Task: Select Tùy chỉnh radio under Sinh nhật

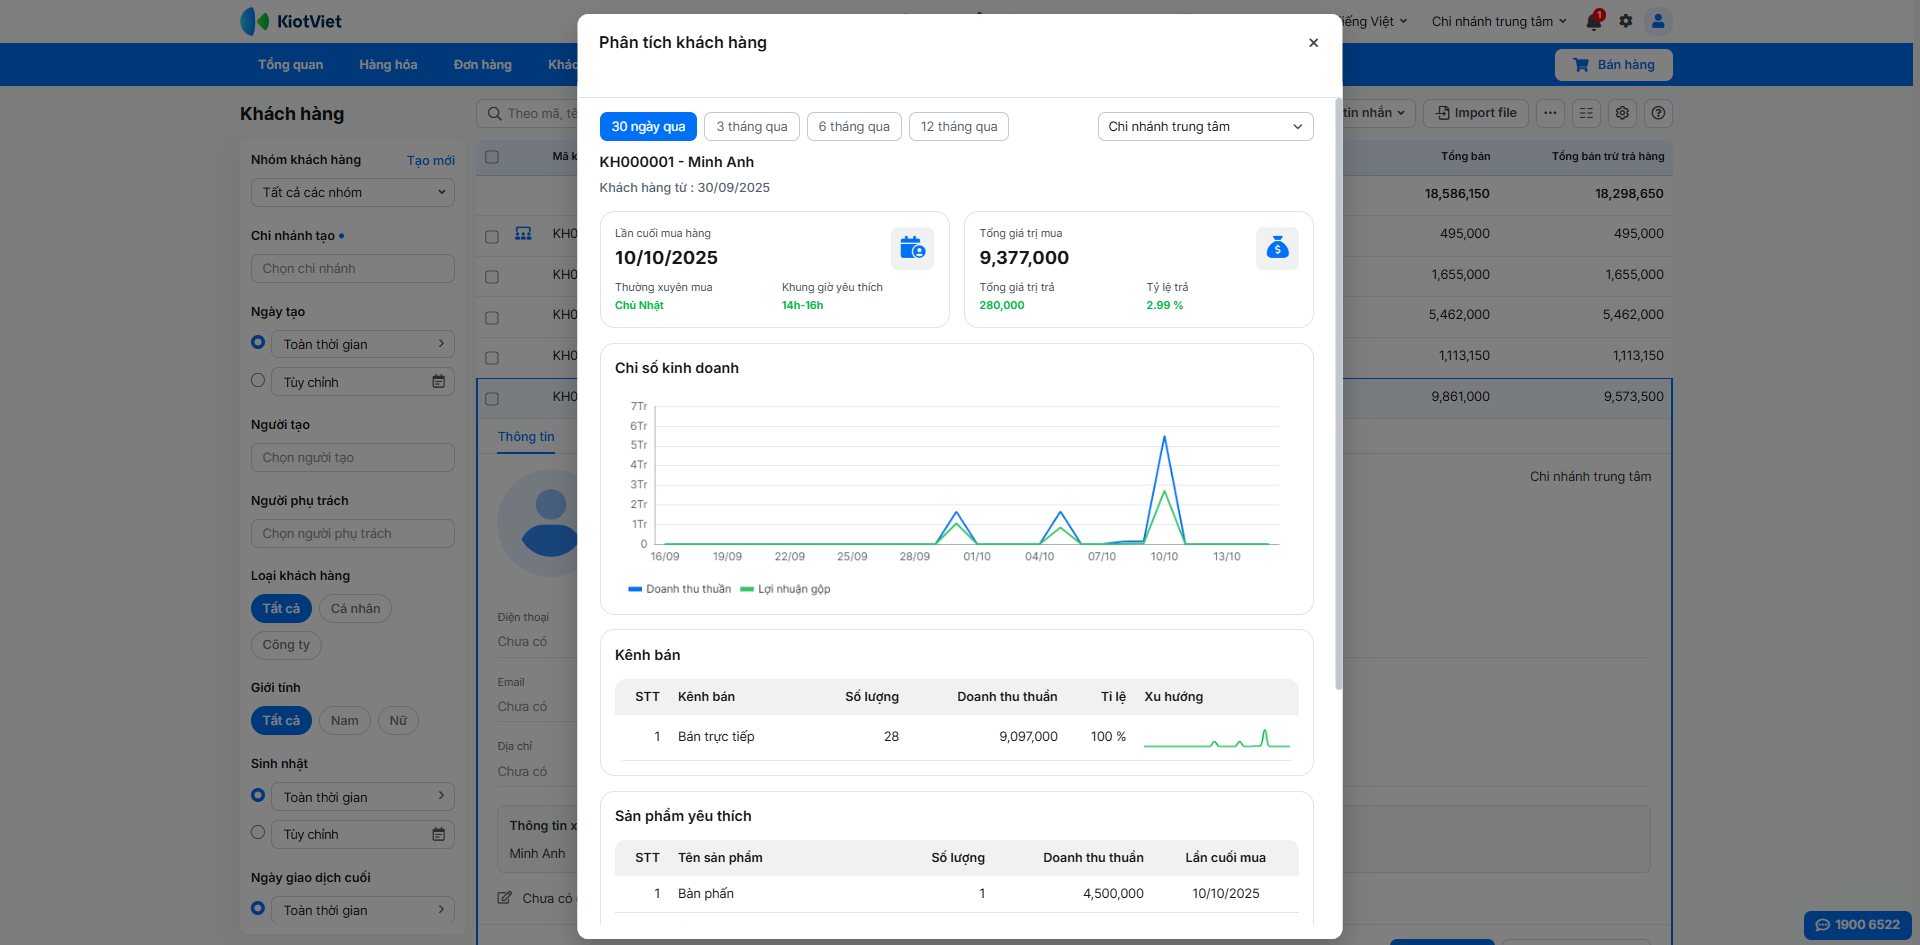Action: pyautogui.click(x=258, y=833)
